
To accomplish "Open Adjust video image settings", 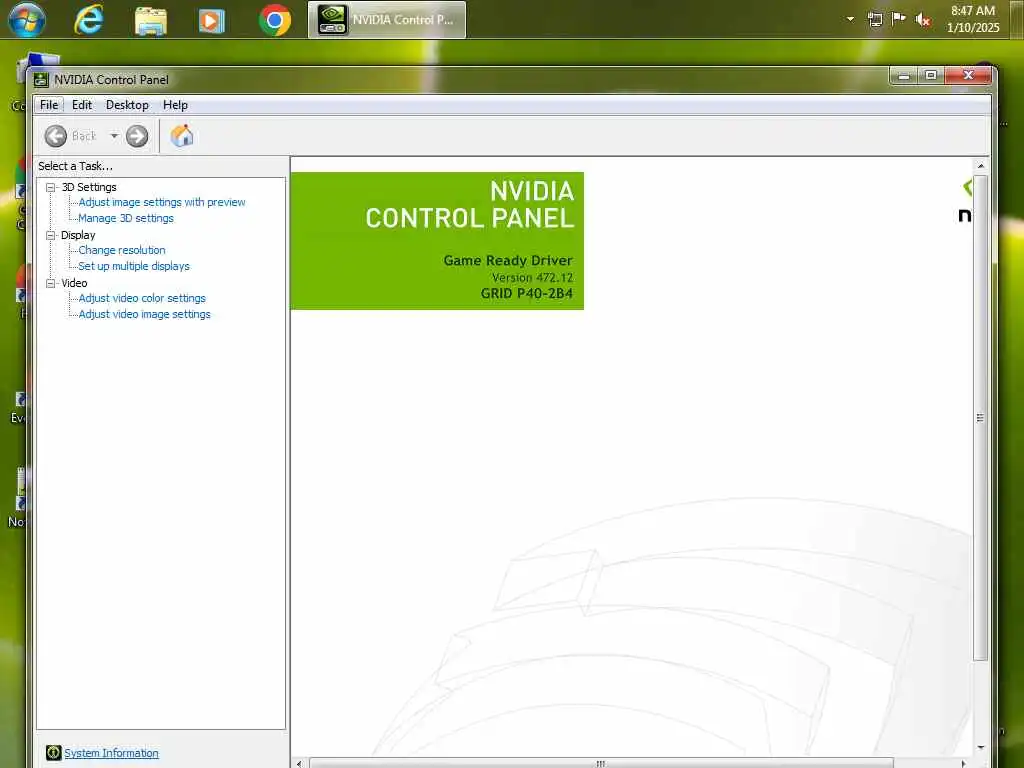I will point(144,314).
